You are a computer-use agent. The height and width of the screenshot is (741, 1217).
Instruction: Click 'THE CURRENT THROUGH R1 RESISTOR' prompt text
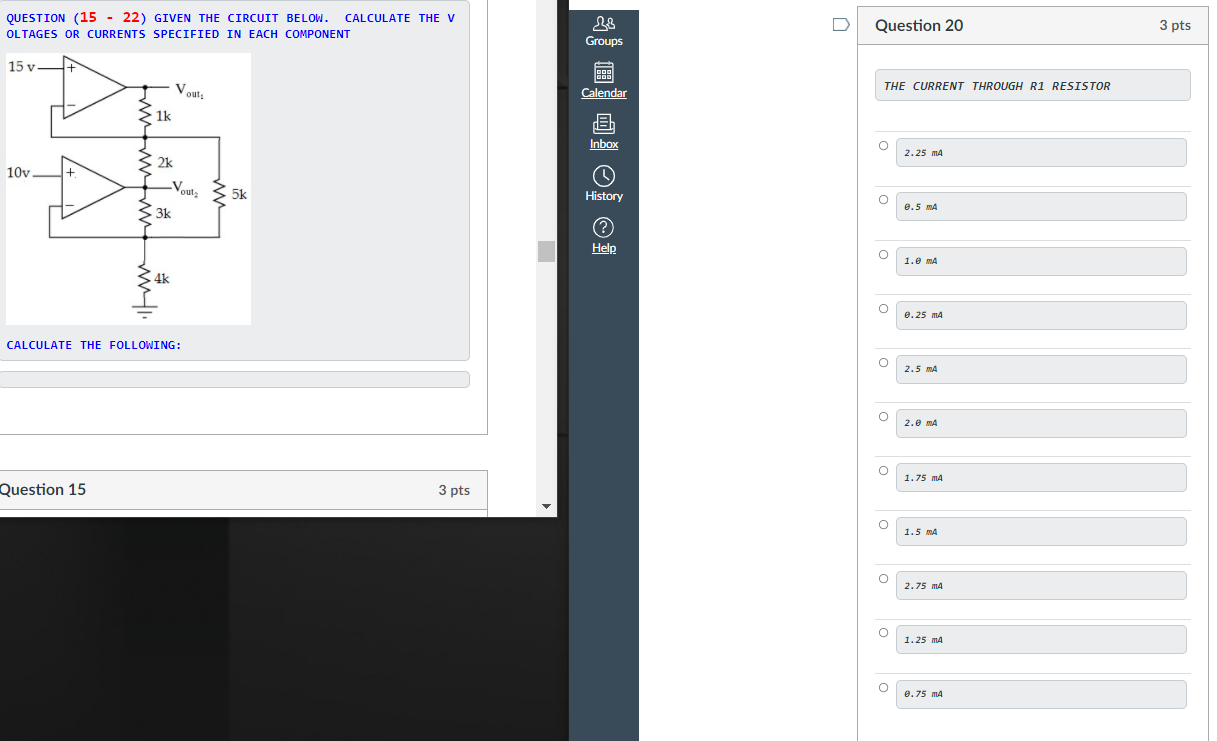click(997, 86)
